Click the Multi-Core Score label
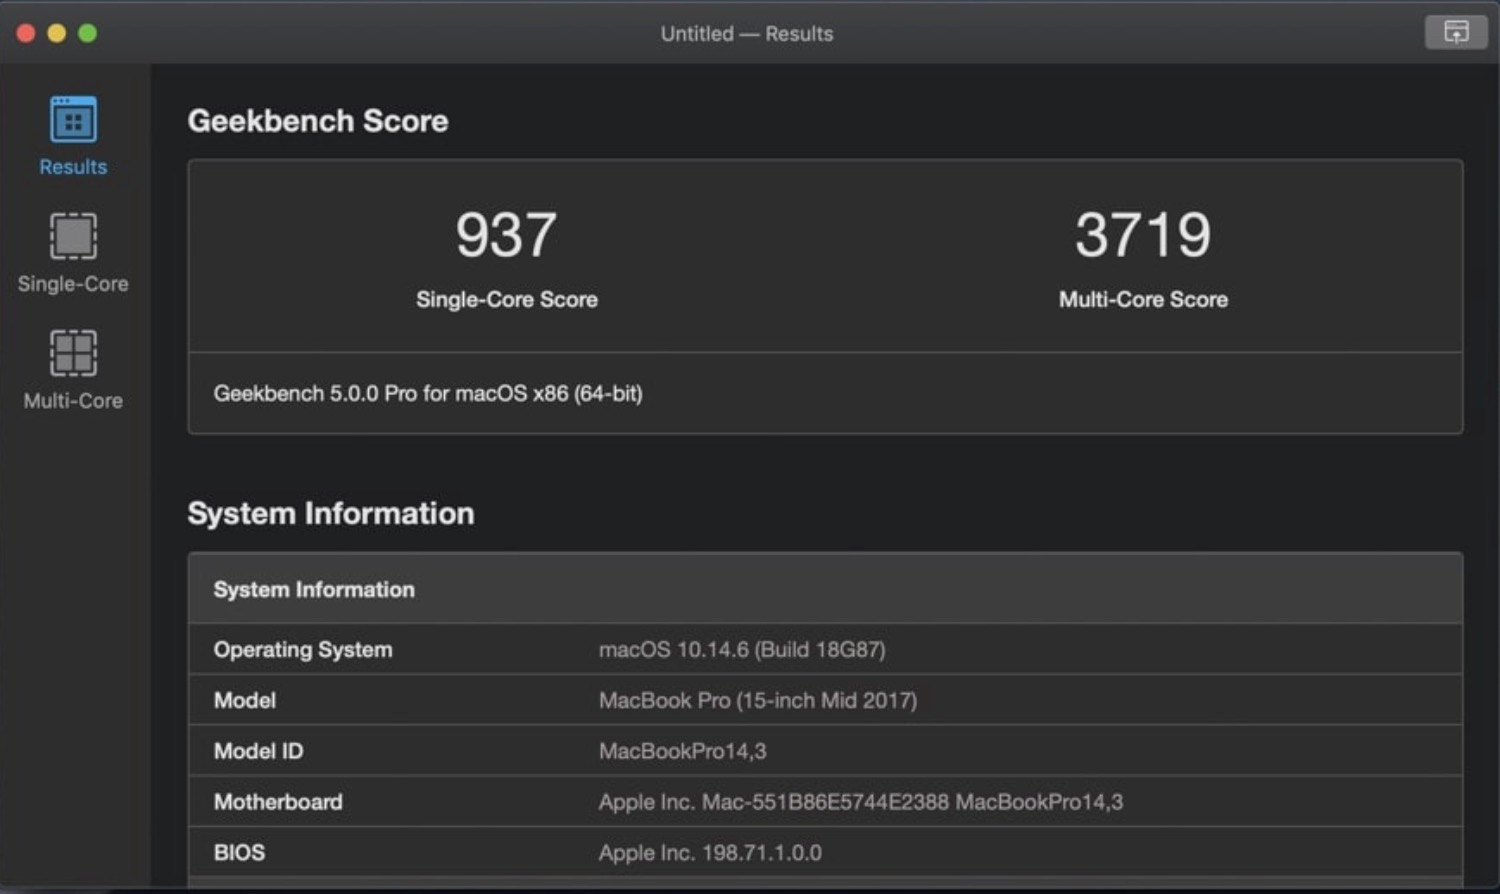Viewport: 1500px width, 894px height. click(1143, 299)
